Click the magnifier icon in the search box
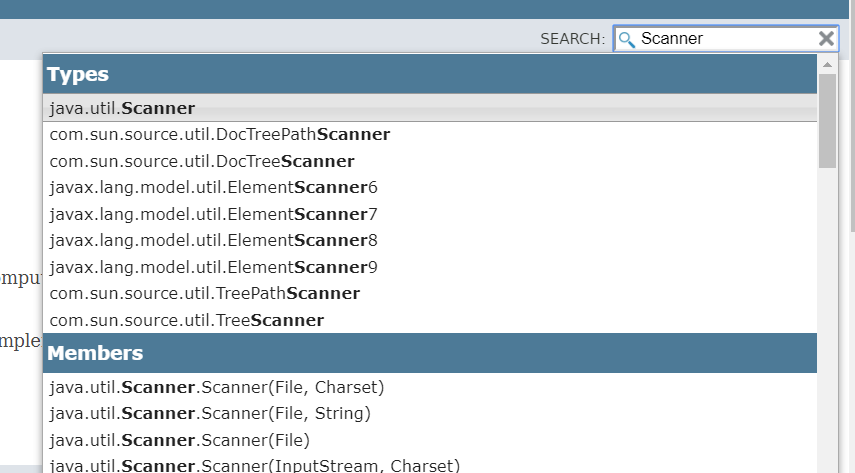 [x=627, y=39]
